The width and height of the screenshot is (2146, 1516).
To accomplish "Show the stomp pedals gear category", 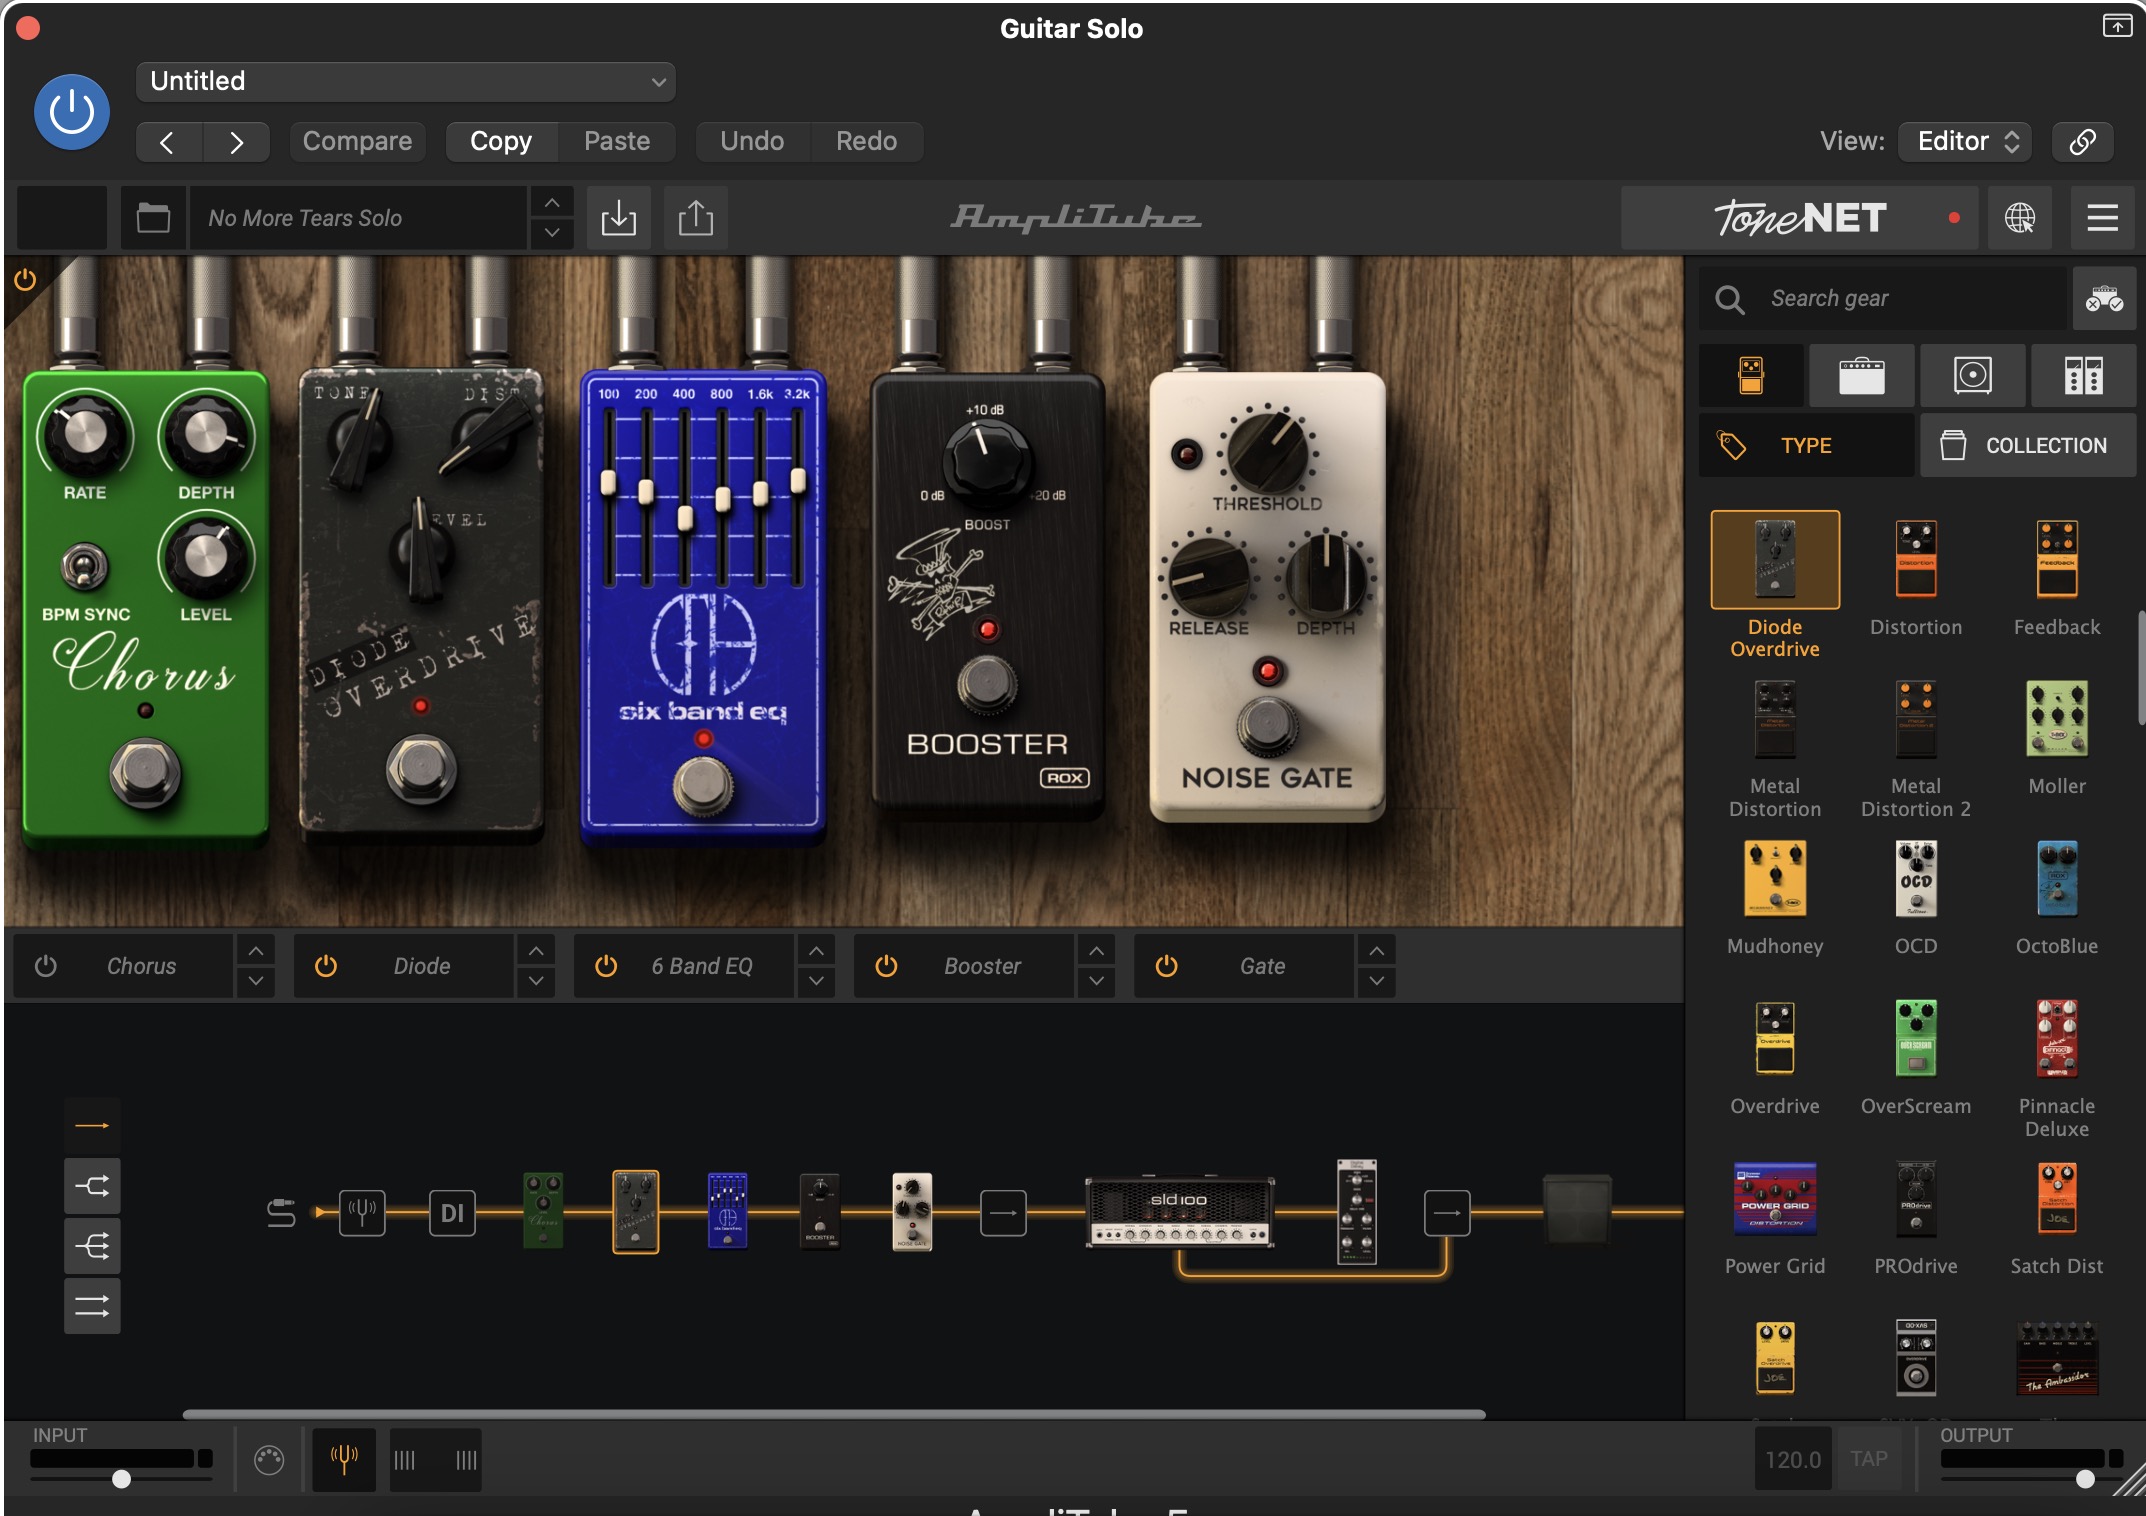I will (x=1751, y=376).
